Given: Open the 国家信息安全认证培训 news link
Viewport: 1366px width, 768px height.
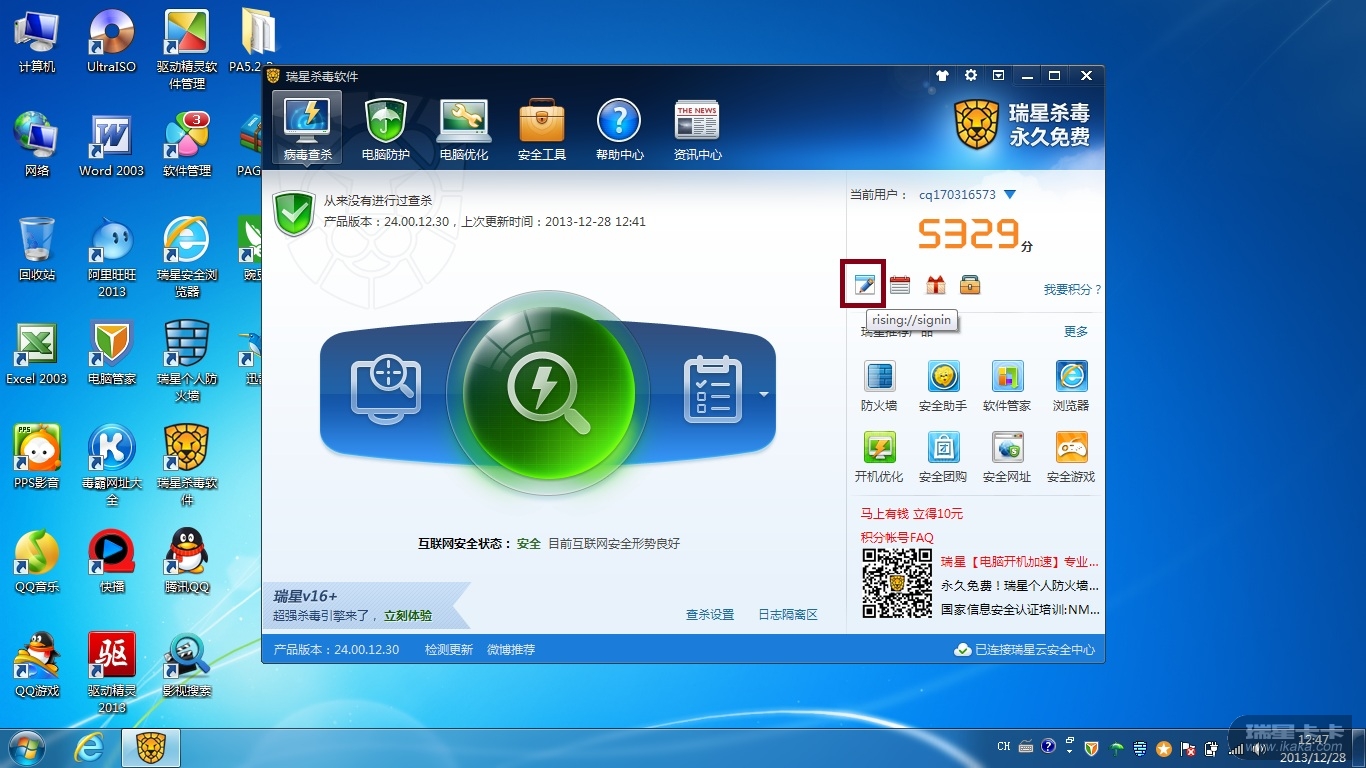Looking at the screenshot, I should coord(1020,609).
